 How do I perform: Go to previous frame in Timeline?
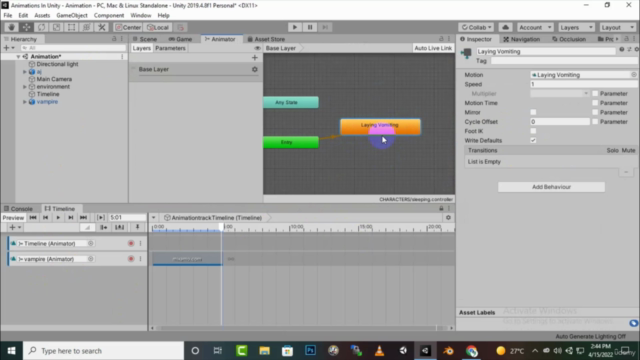(x=45, y=218)
